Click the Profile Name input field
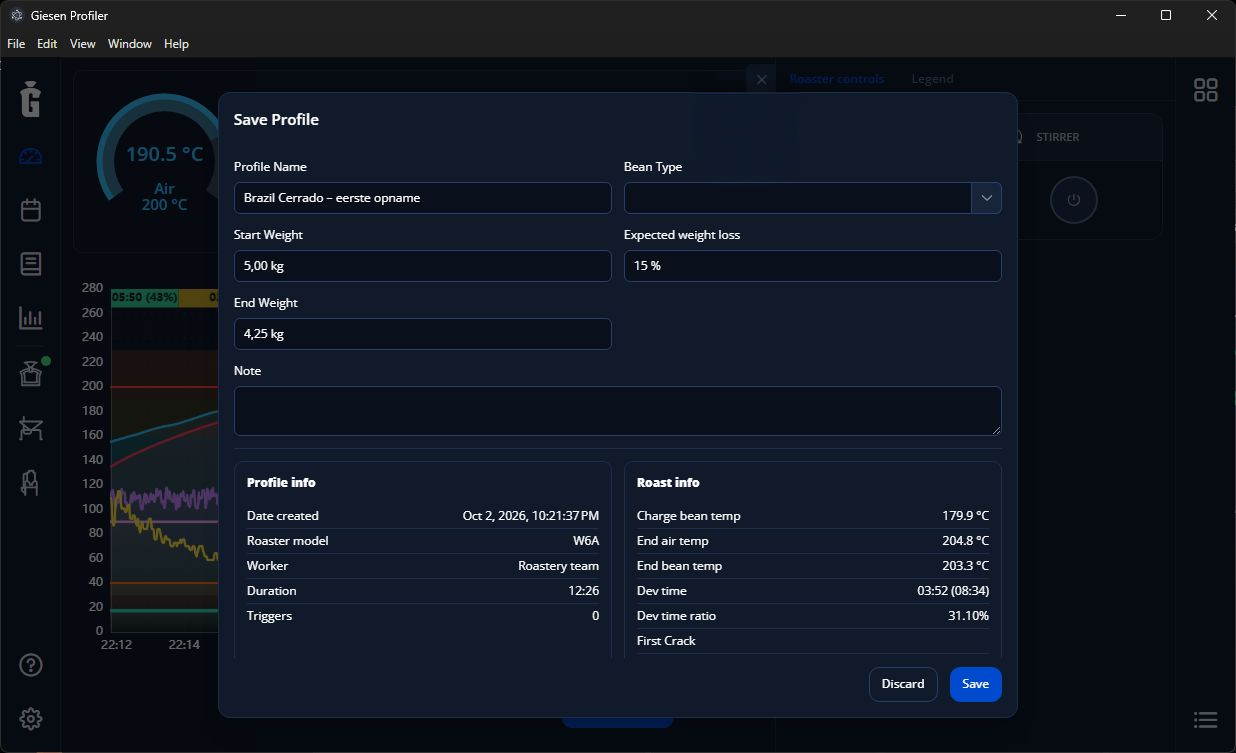Screen dimensions: 1236x753 tap(423, 198)
